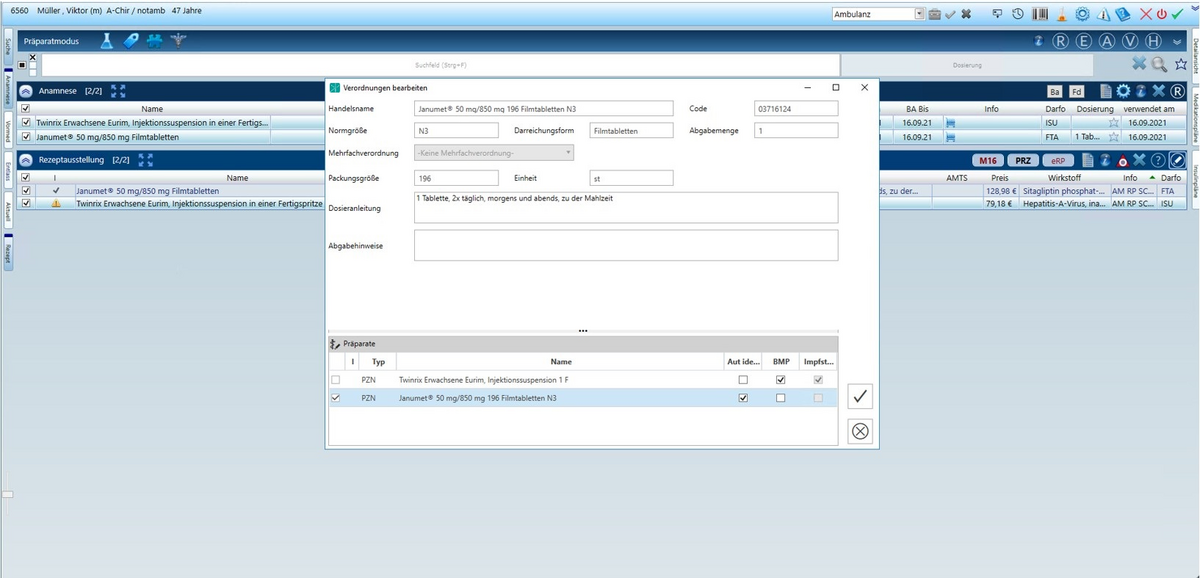Uncheck the Aut idem box for Janumet
The height and width of the screenshot is (578, 1200).
click(x=742, y=398)
